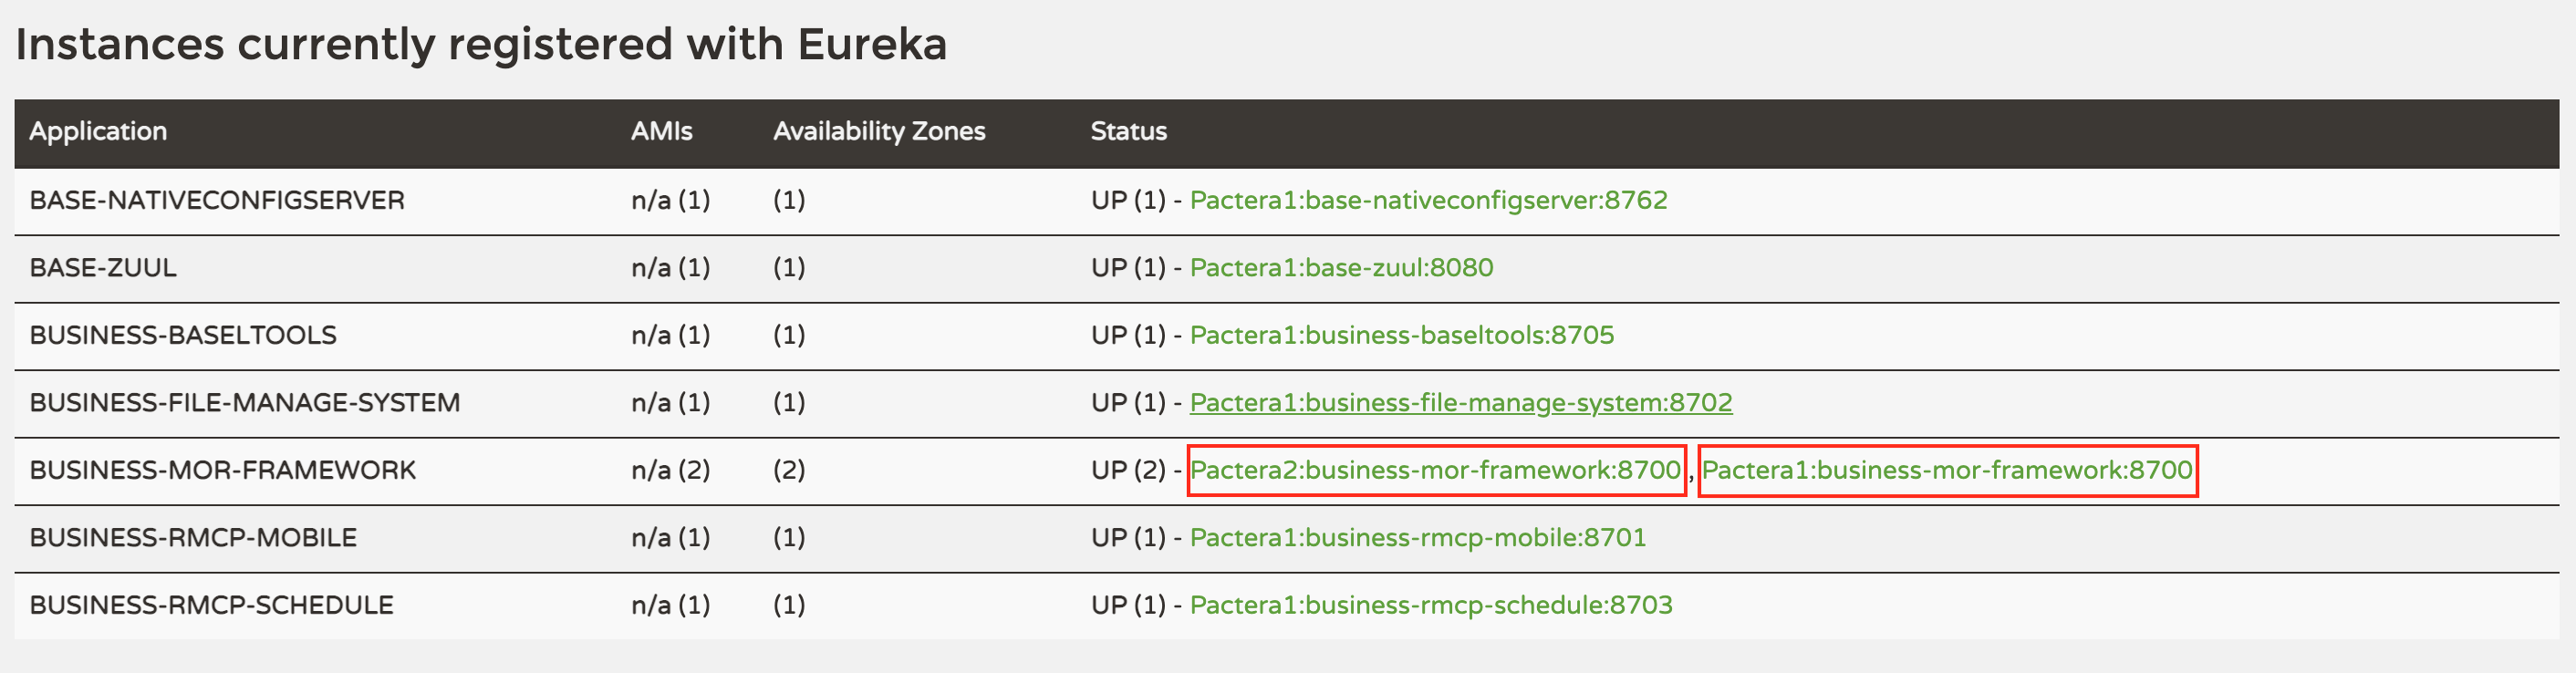Open Pactera2:business-mor-framework:8700 link
The width and height of the screenshot is (2576, 673).
pyautogui.click(x=1436, y=470)
